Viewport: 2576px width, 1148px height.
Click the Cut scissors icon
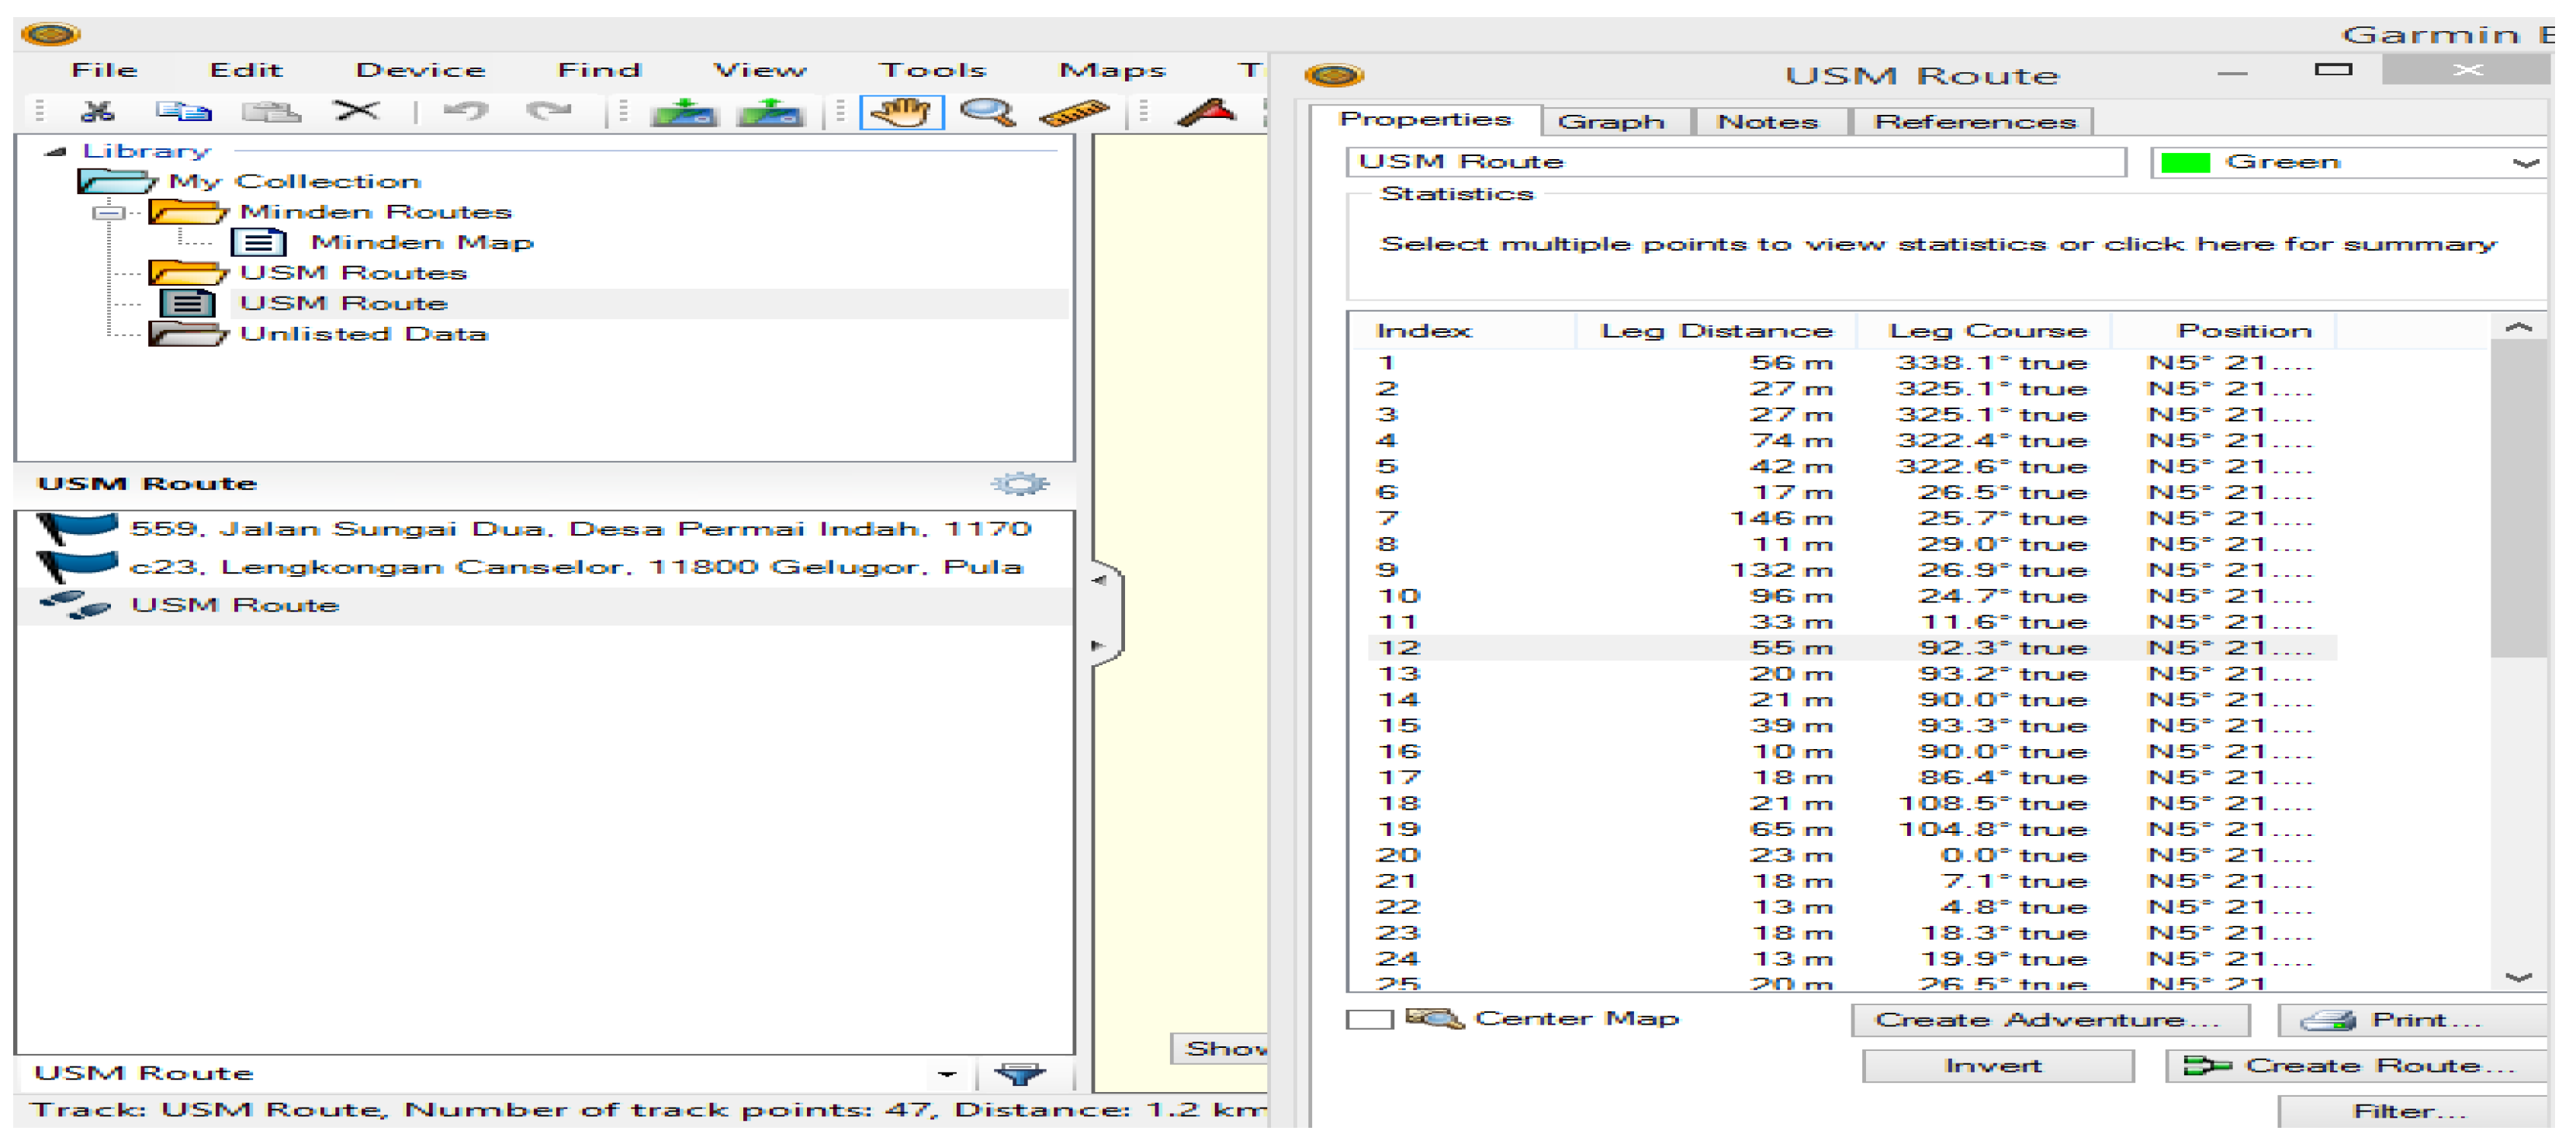click(97, 112)
